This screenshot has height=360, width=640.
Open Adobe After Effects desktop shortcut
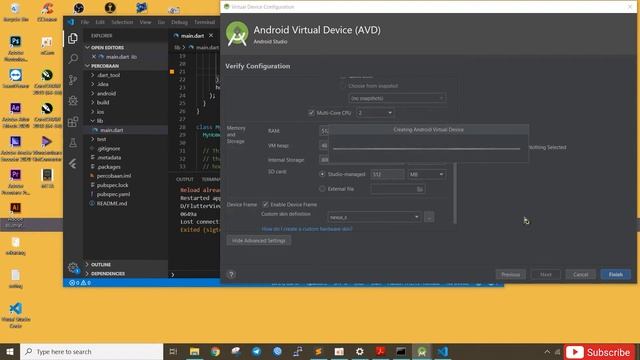[x=16, y=115]
